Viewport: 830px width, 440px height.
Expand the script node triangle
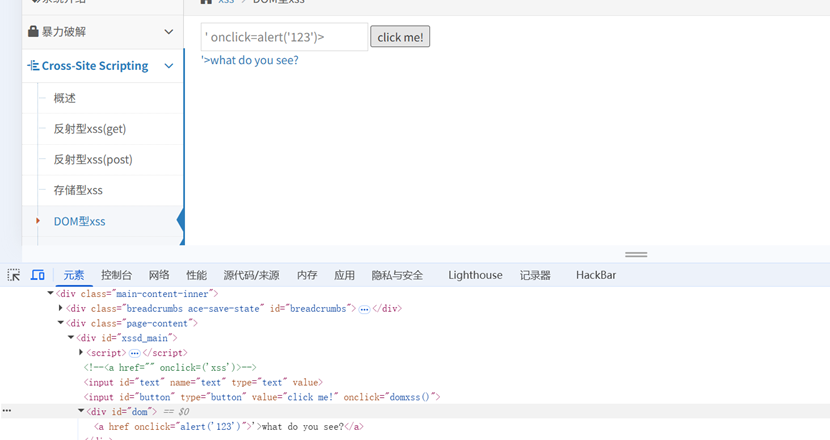coord(81,352)
